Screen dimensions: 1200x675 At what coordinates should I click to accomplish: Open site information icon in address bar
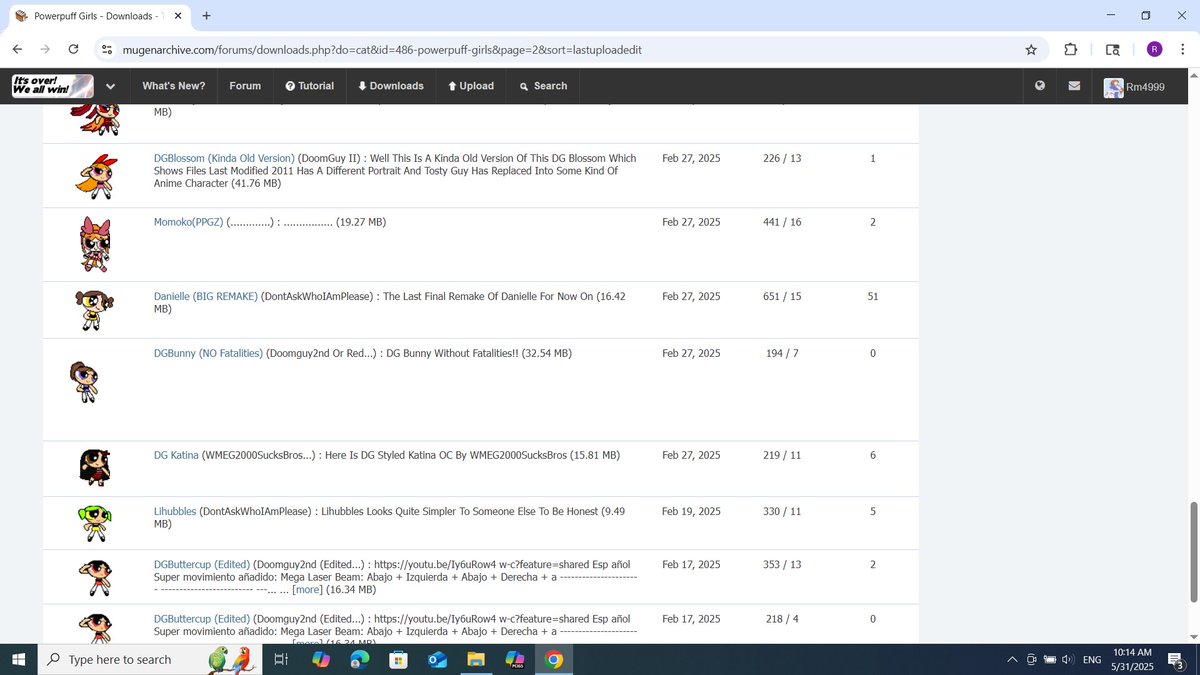(108, 49)
